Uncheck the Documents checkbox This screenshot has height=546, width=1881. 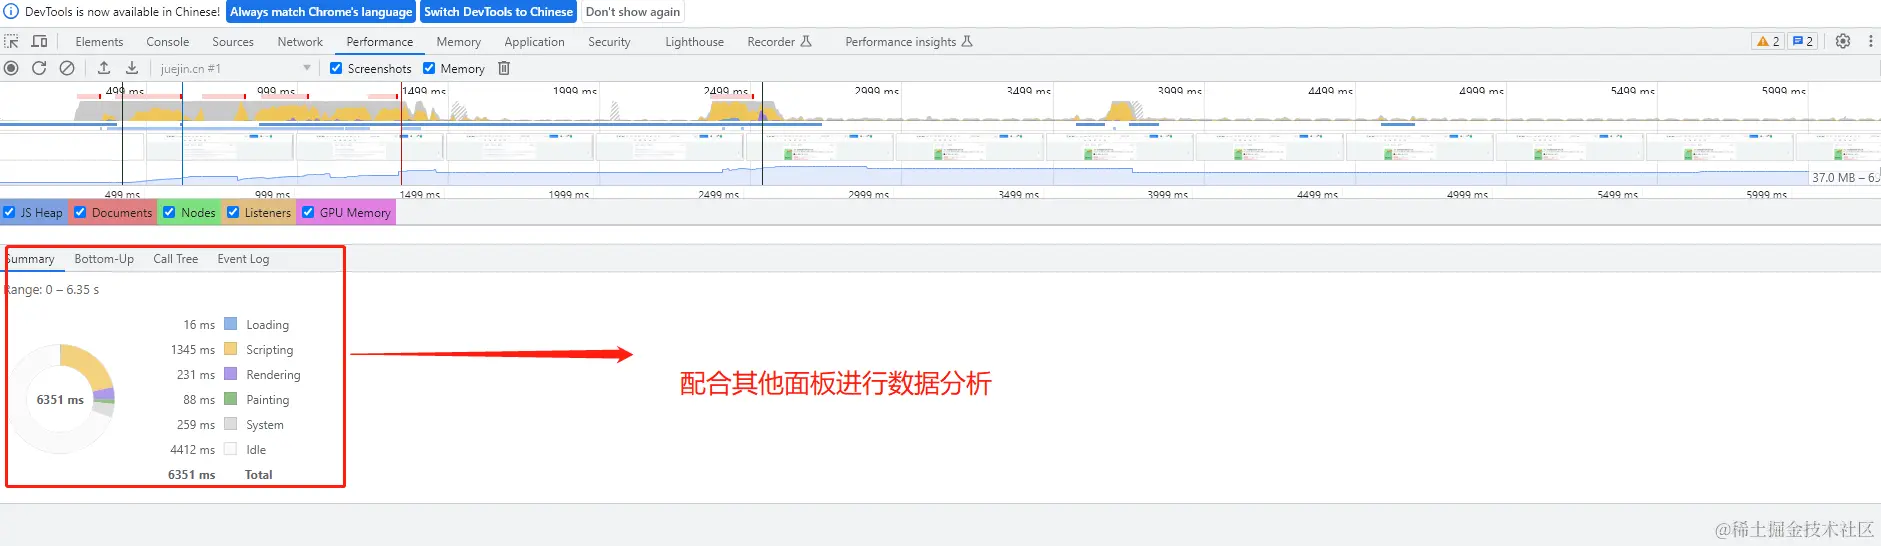80,212
